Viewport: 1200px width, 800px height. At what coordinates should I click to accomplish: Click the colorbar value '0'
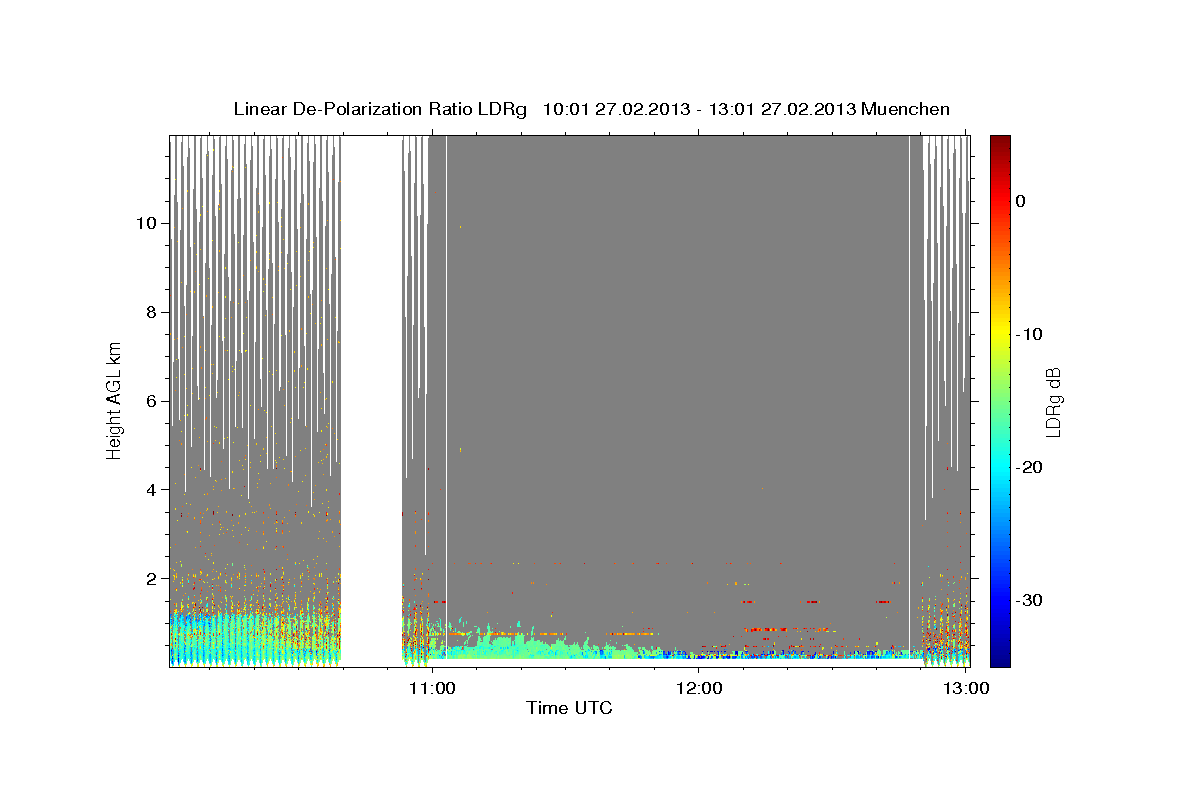1021,201
